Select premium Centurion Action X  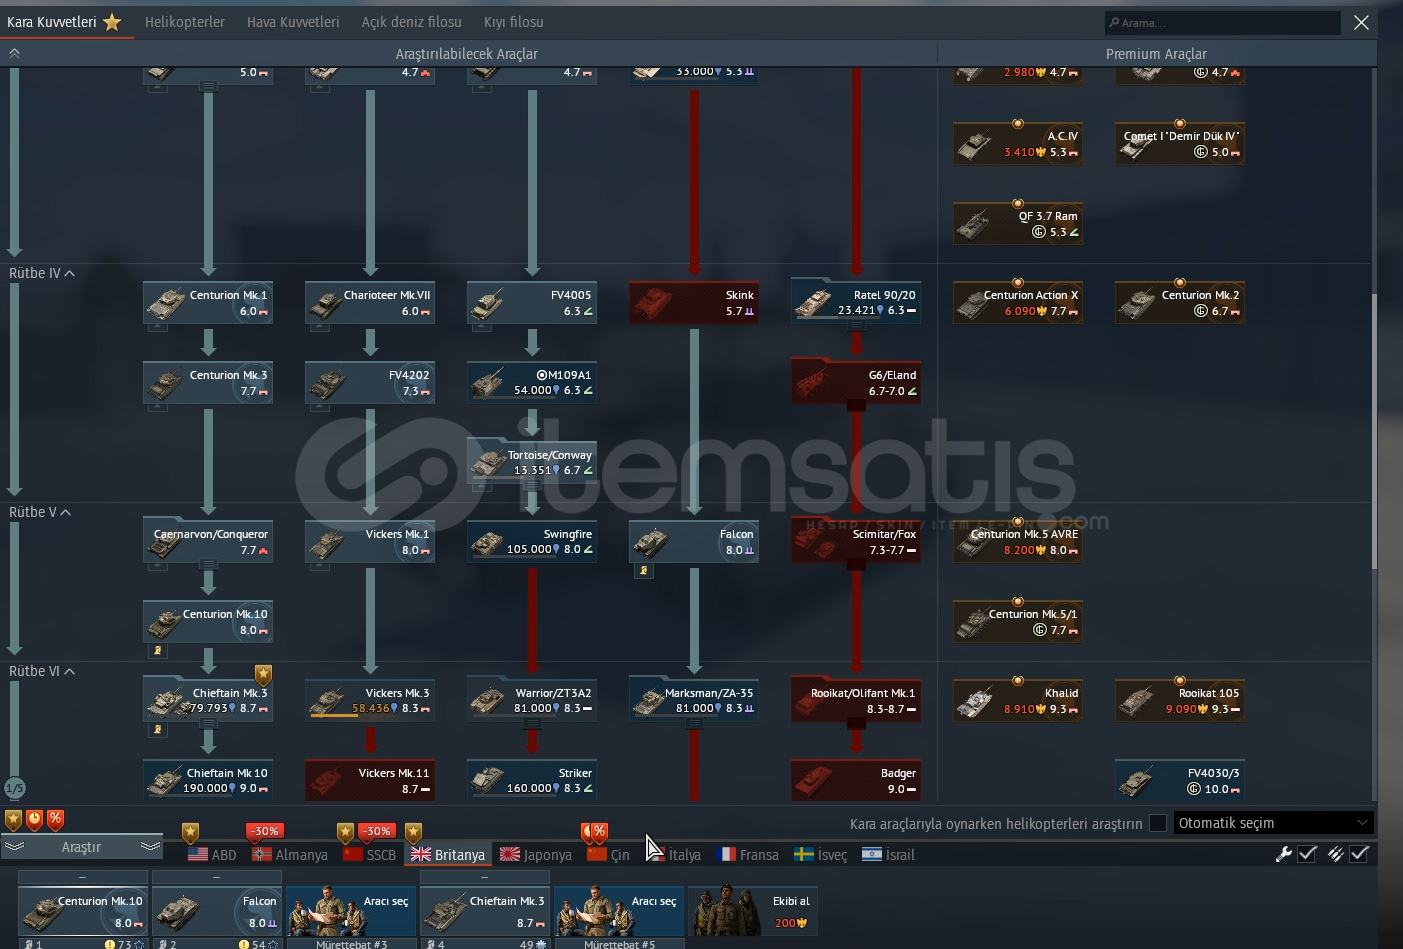click(1018, 303)
